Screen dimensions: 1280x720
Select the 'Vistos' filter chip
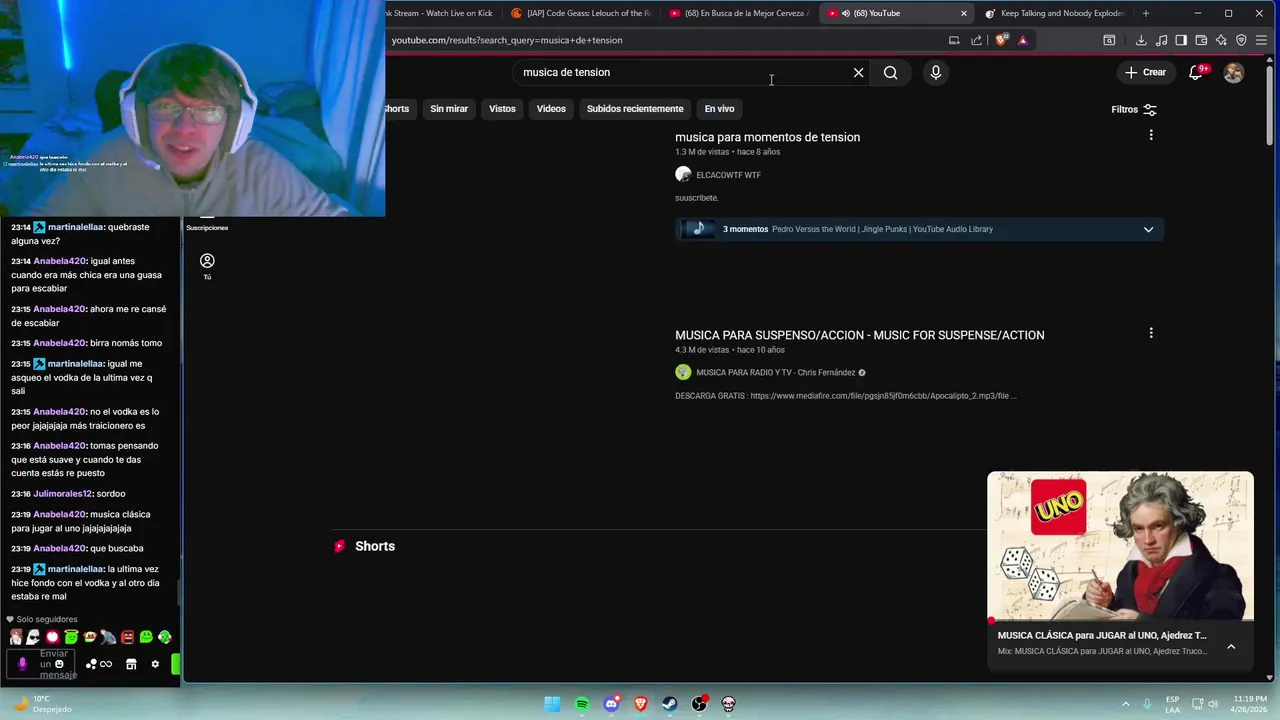coord(502,109)
